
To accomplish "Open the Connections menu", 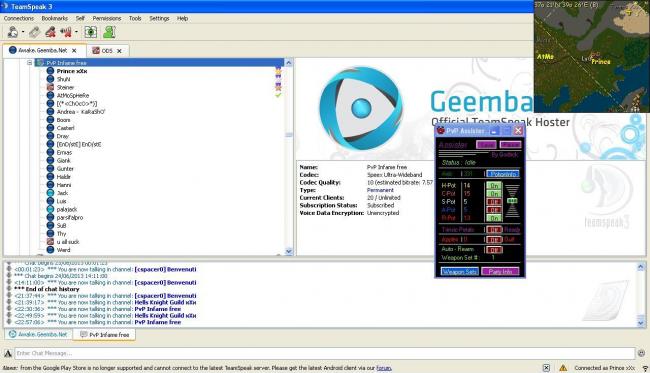I will [19, 18].
